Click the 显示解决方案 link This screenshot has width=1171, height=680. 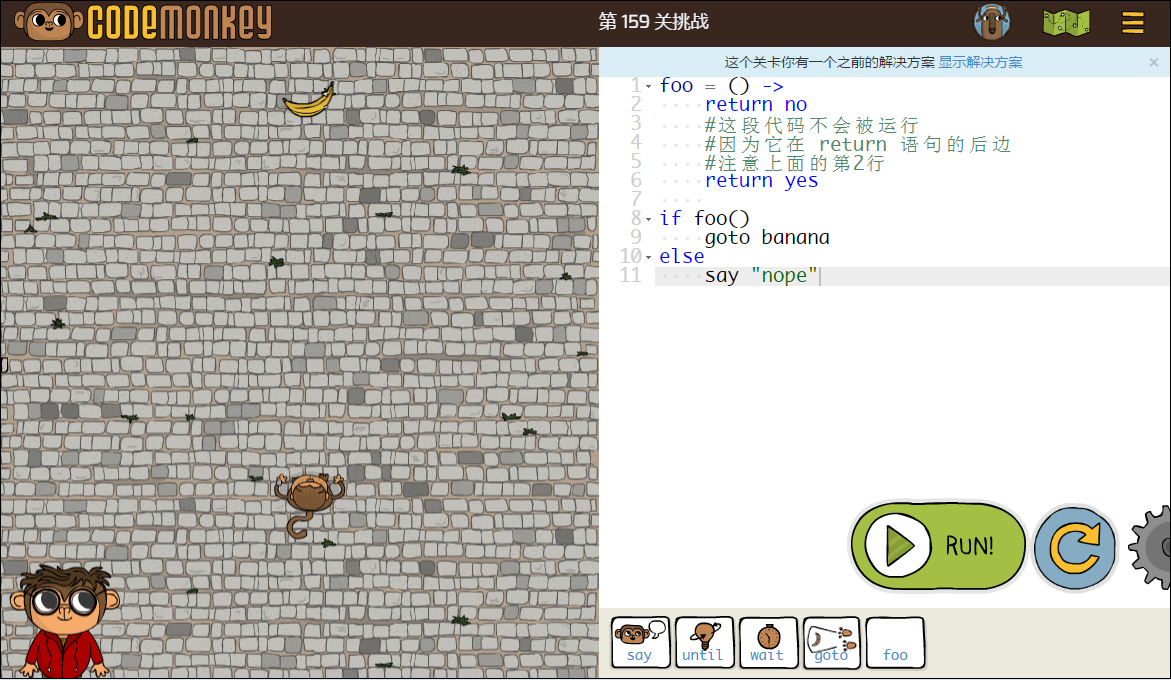tap(980, 62)
